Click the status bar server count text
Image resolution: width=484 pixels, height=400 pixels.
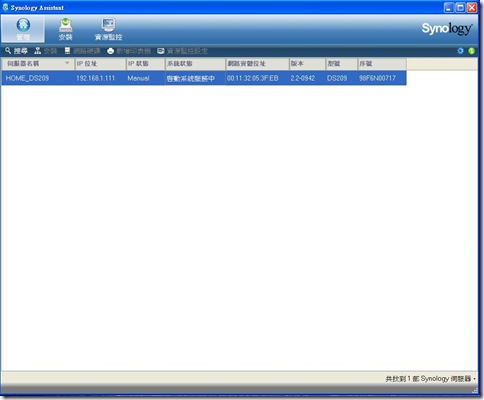[430, 379]
